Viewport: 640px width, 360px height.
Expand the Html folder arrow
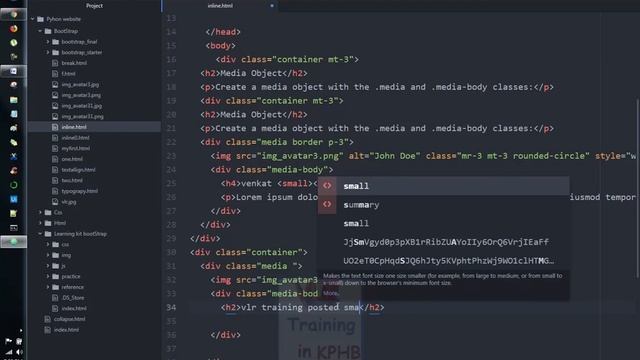tap(40, 223)
